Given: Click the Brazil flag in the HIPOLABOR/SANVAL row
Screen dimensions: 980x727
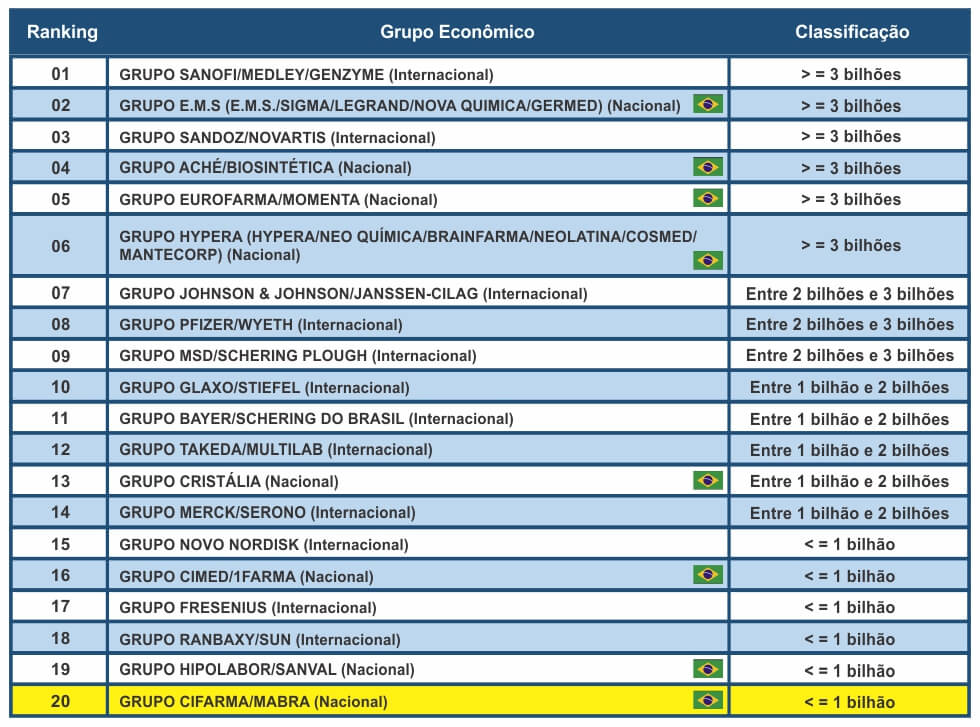Looking at the screenshot, I should point(708,668).
